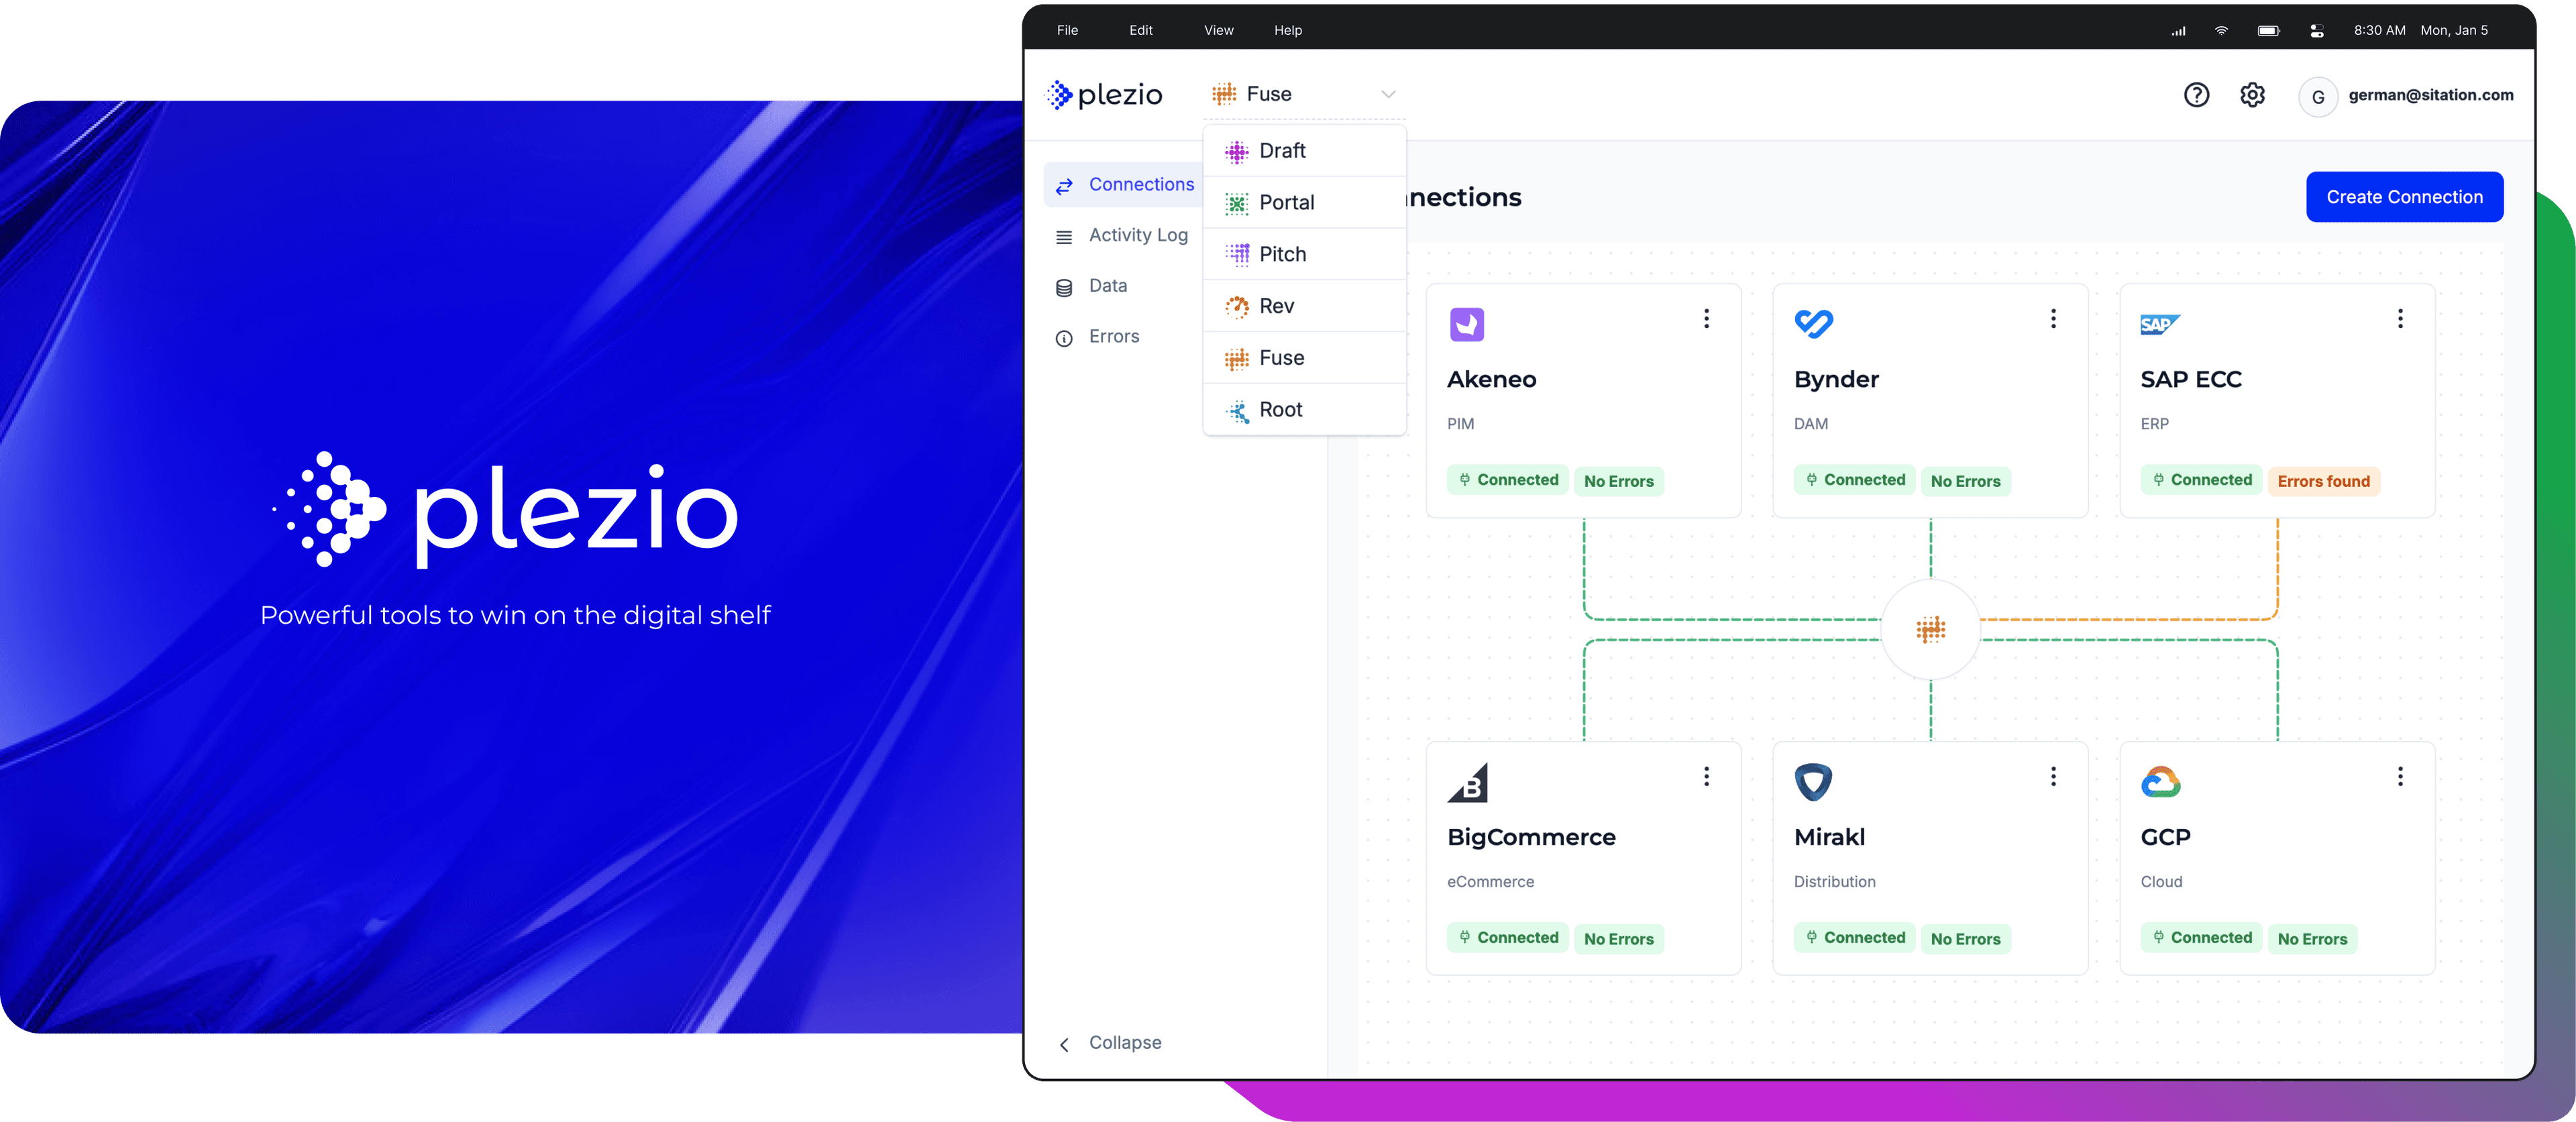Click the date Mon, Jan 5
The height and width of the screenshot is (1122, 2576).
tap(2453, 30)
